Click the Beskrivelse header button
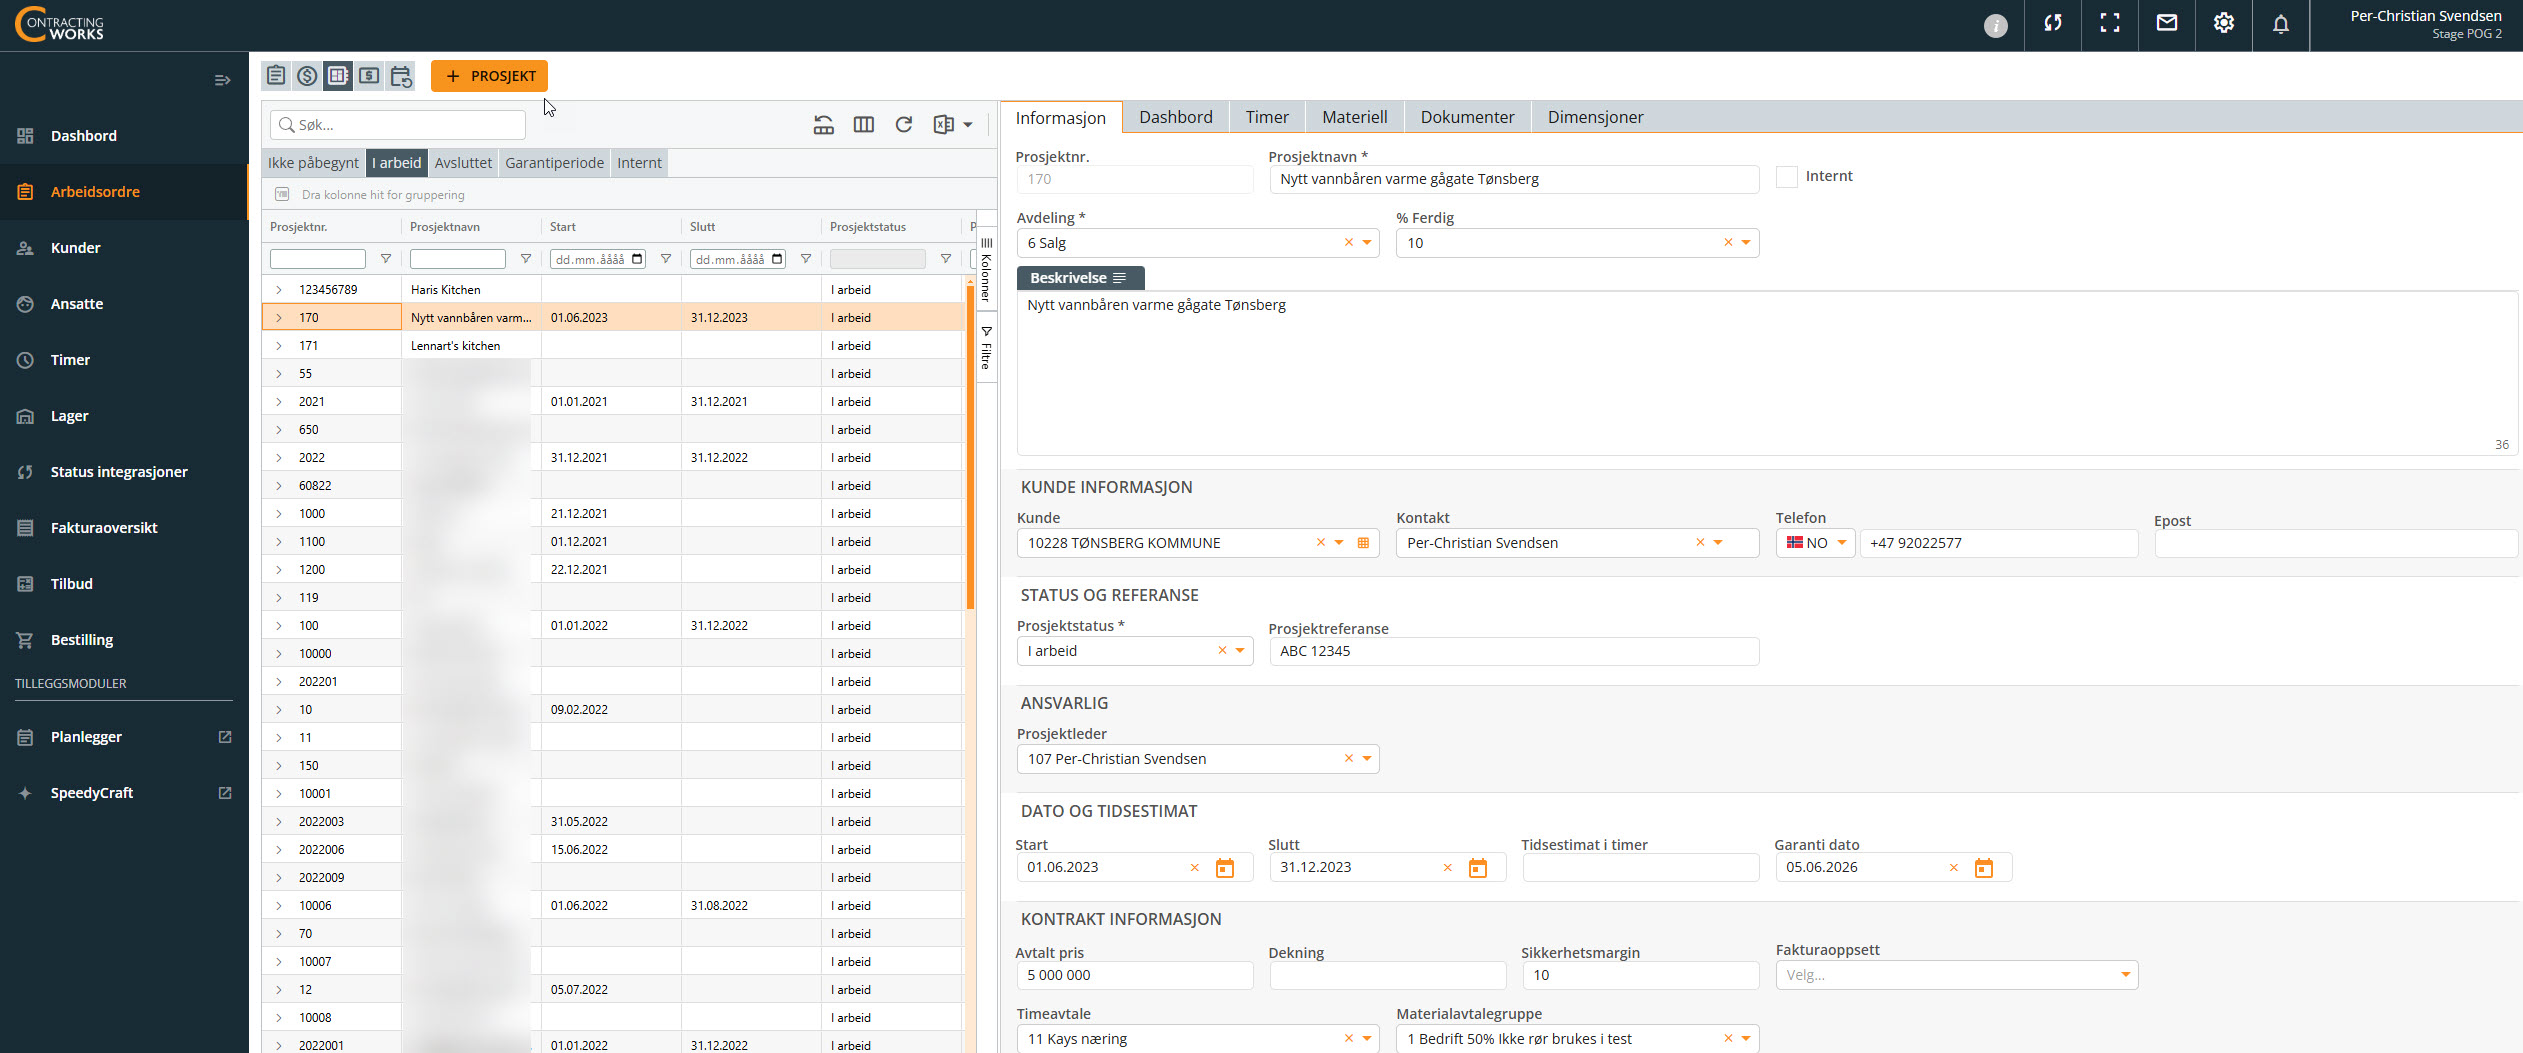Image resolution: width=2523 pixels, height=1053 pixels. click(x=1080, y=278)
